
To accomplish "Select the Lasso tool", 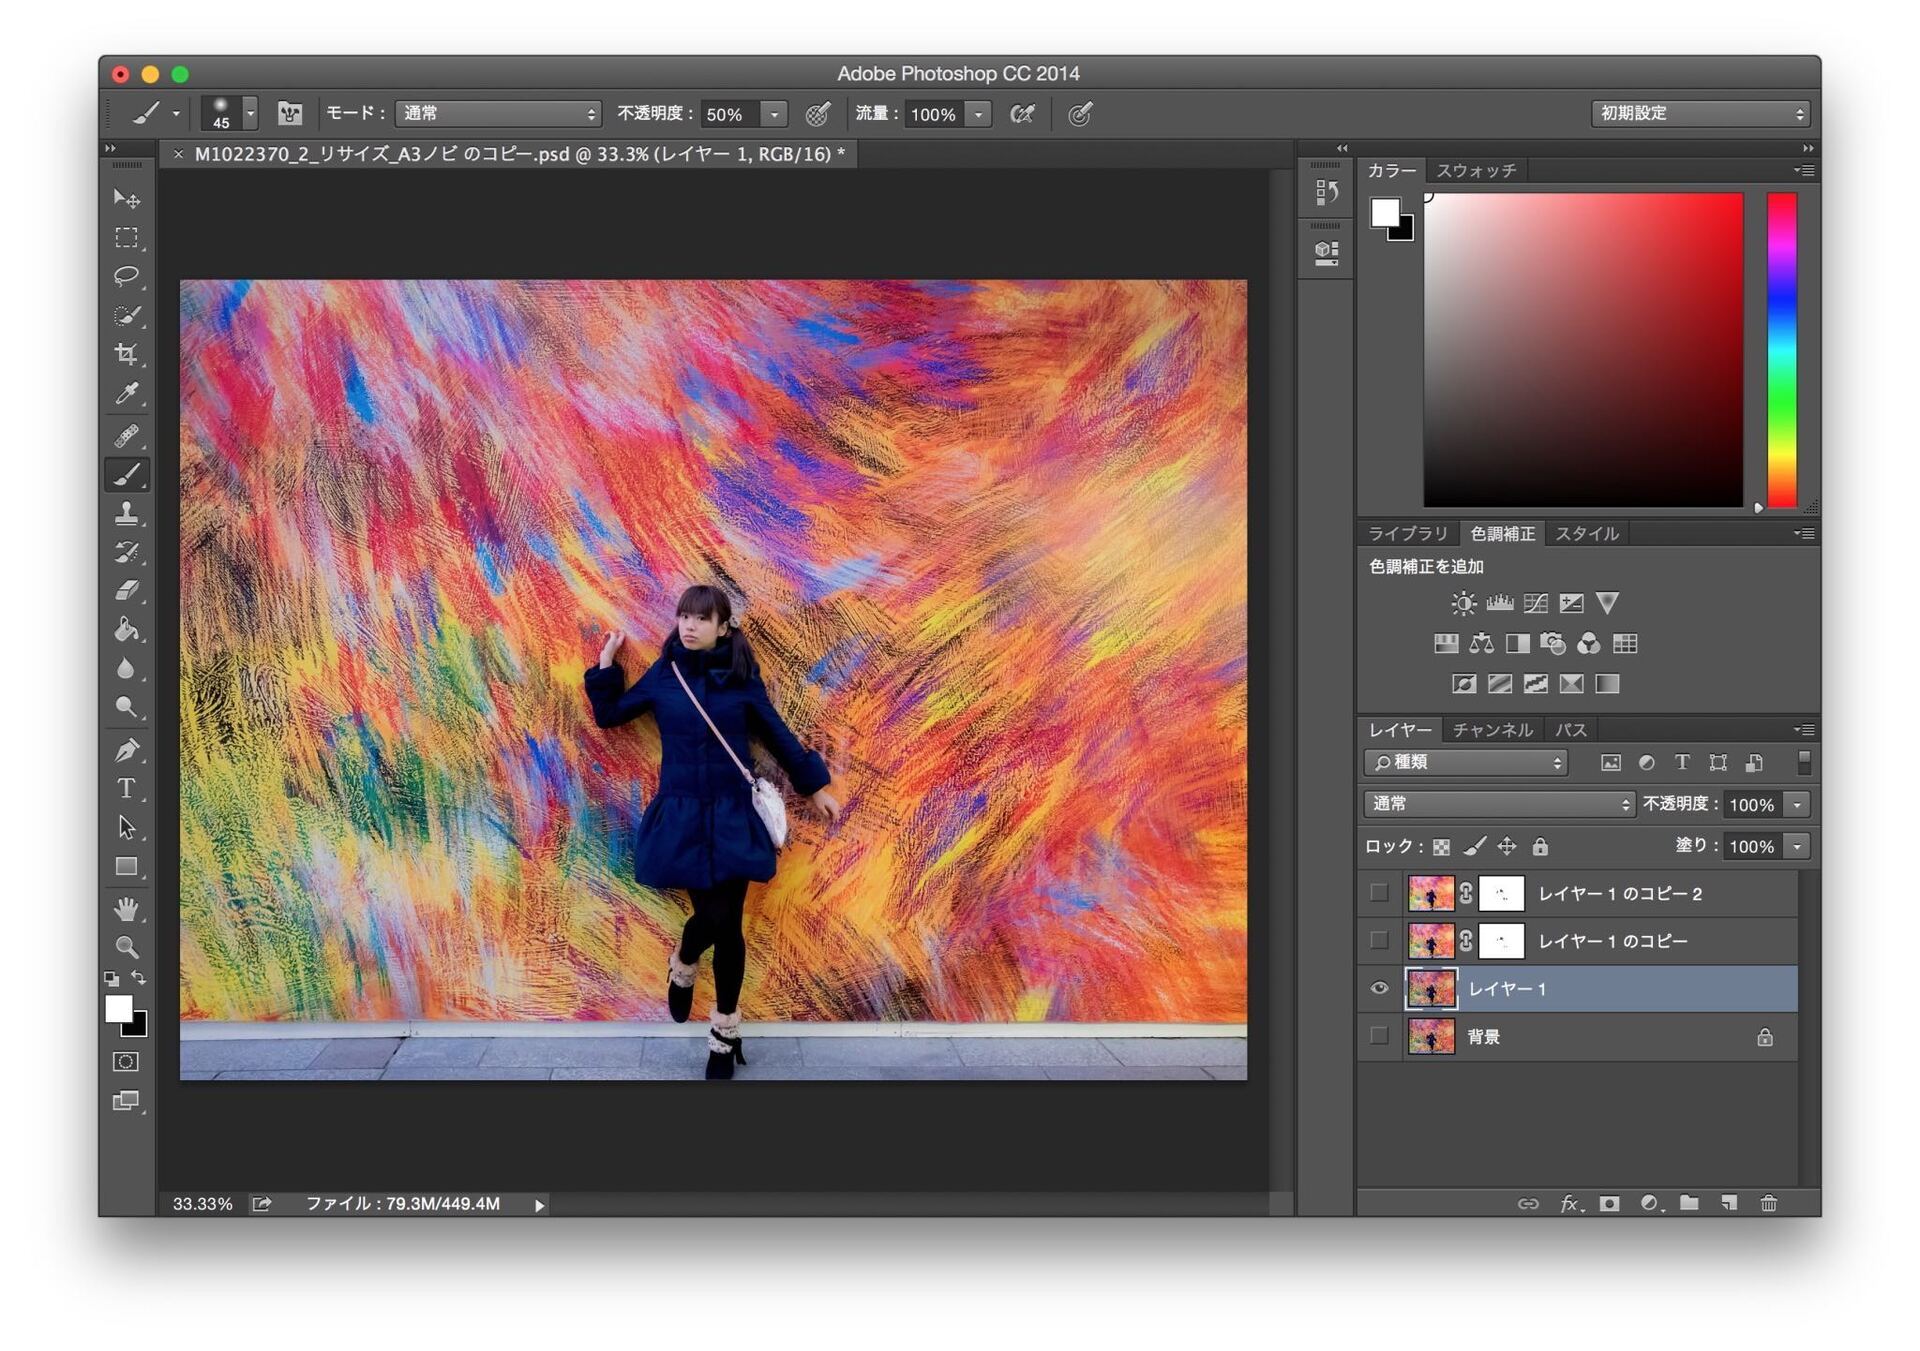I will click(126, 276).
